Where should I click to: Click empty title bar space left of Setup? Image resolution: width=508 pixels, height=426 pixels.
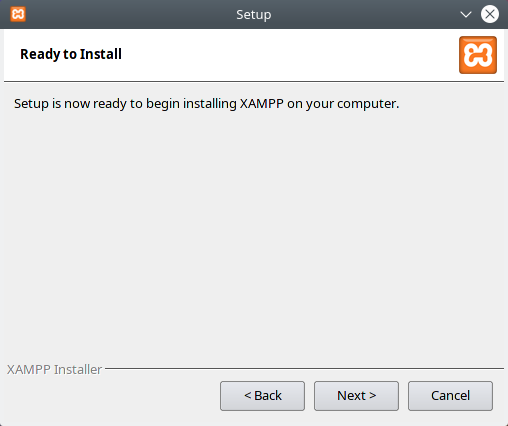click(x=130, y=14)
